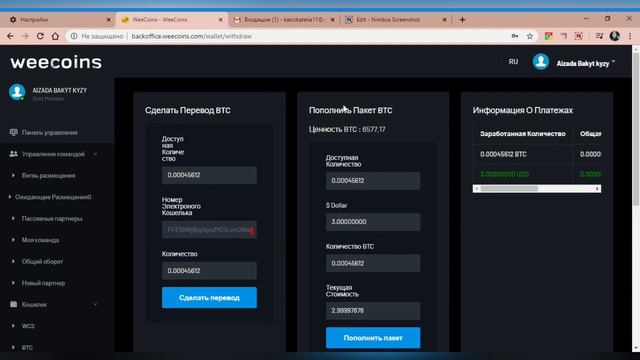Open Ветвь размещения in sidebar
This screenshot has height=360, width=640.
pos(48,176)
